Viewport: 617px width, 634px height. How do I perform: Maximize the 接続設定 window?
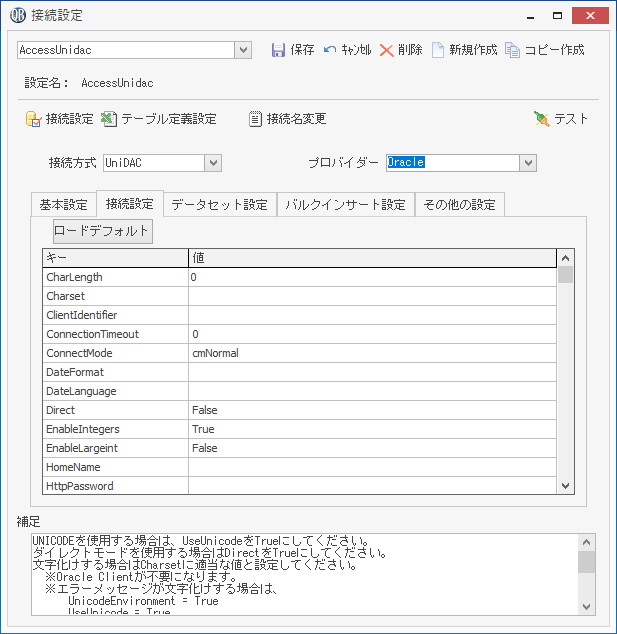click(558, 16)
